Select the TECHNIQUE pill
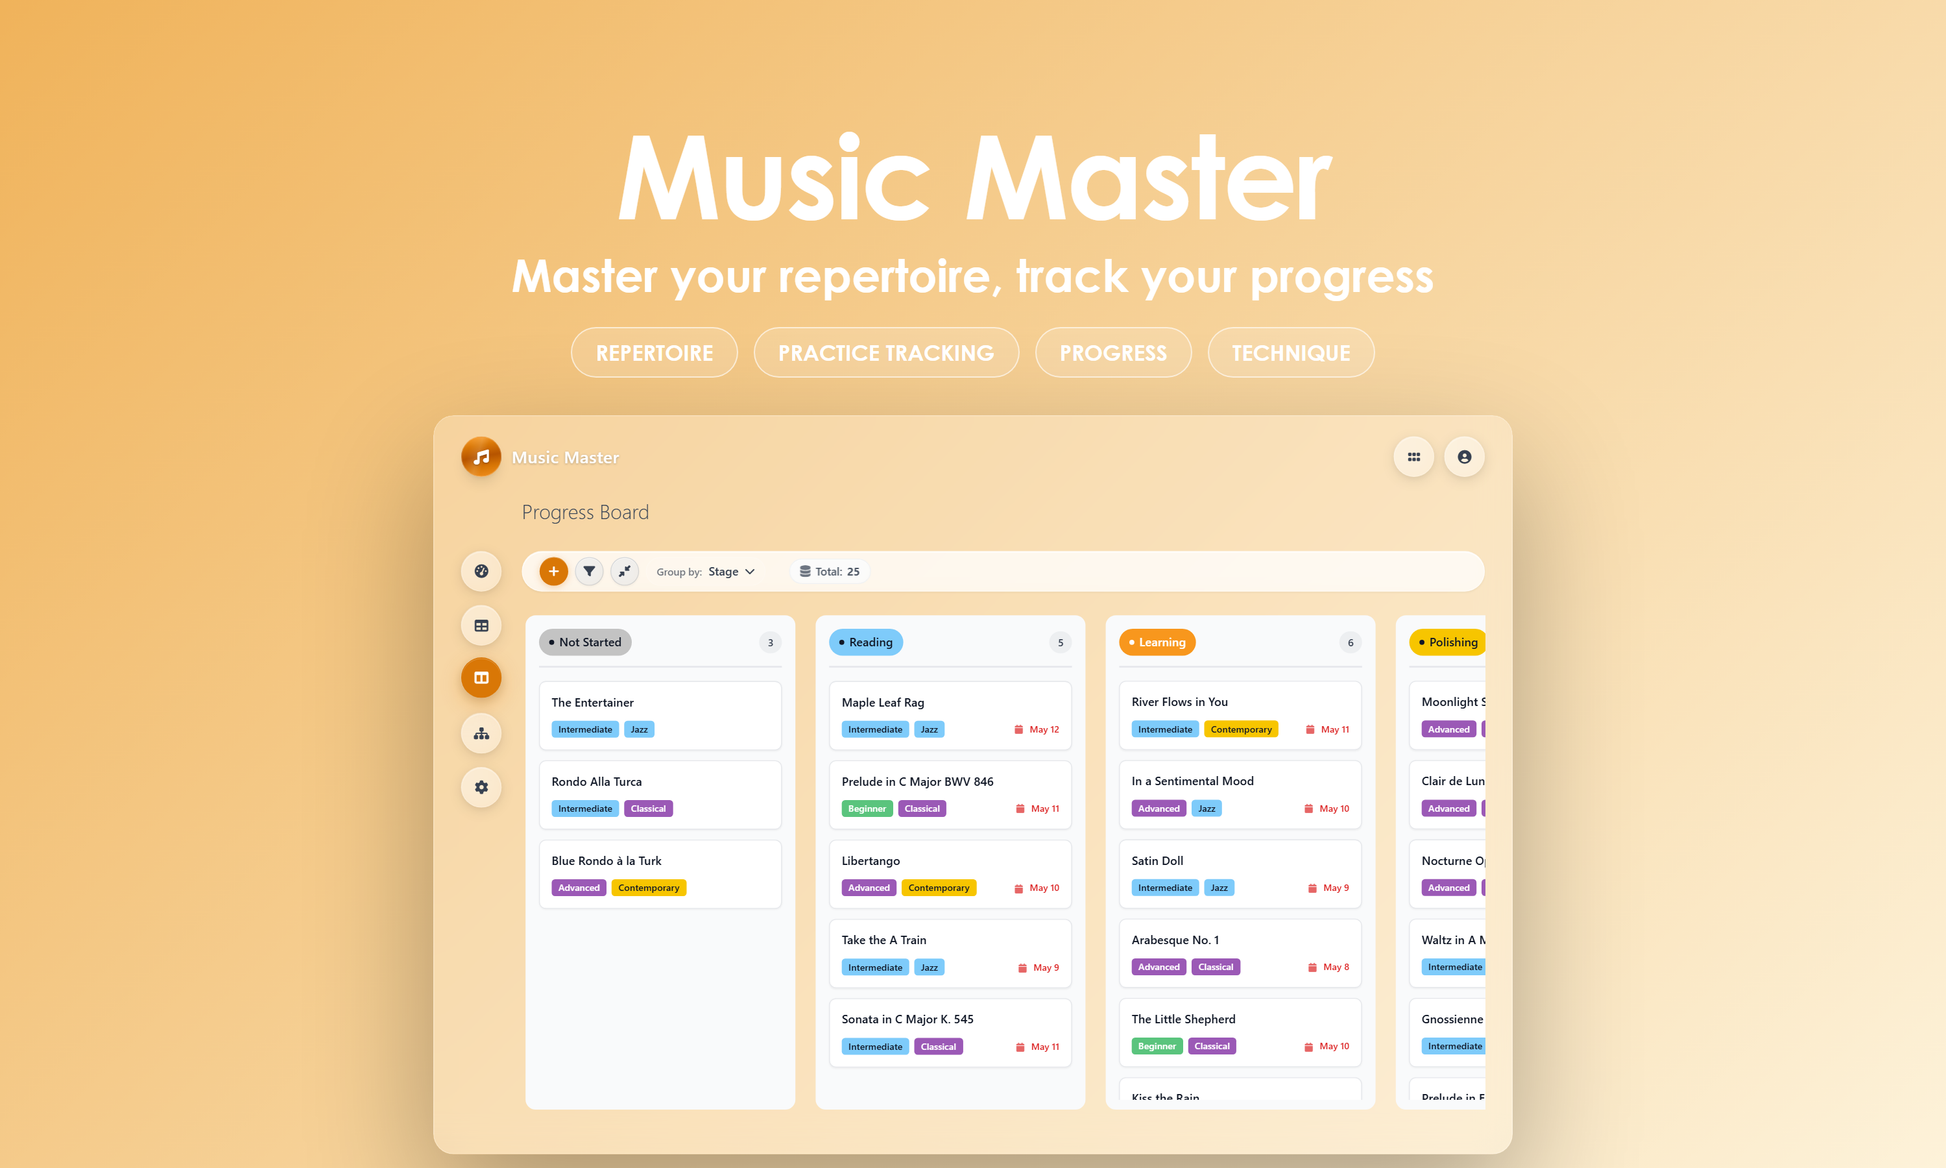 1291,353
